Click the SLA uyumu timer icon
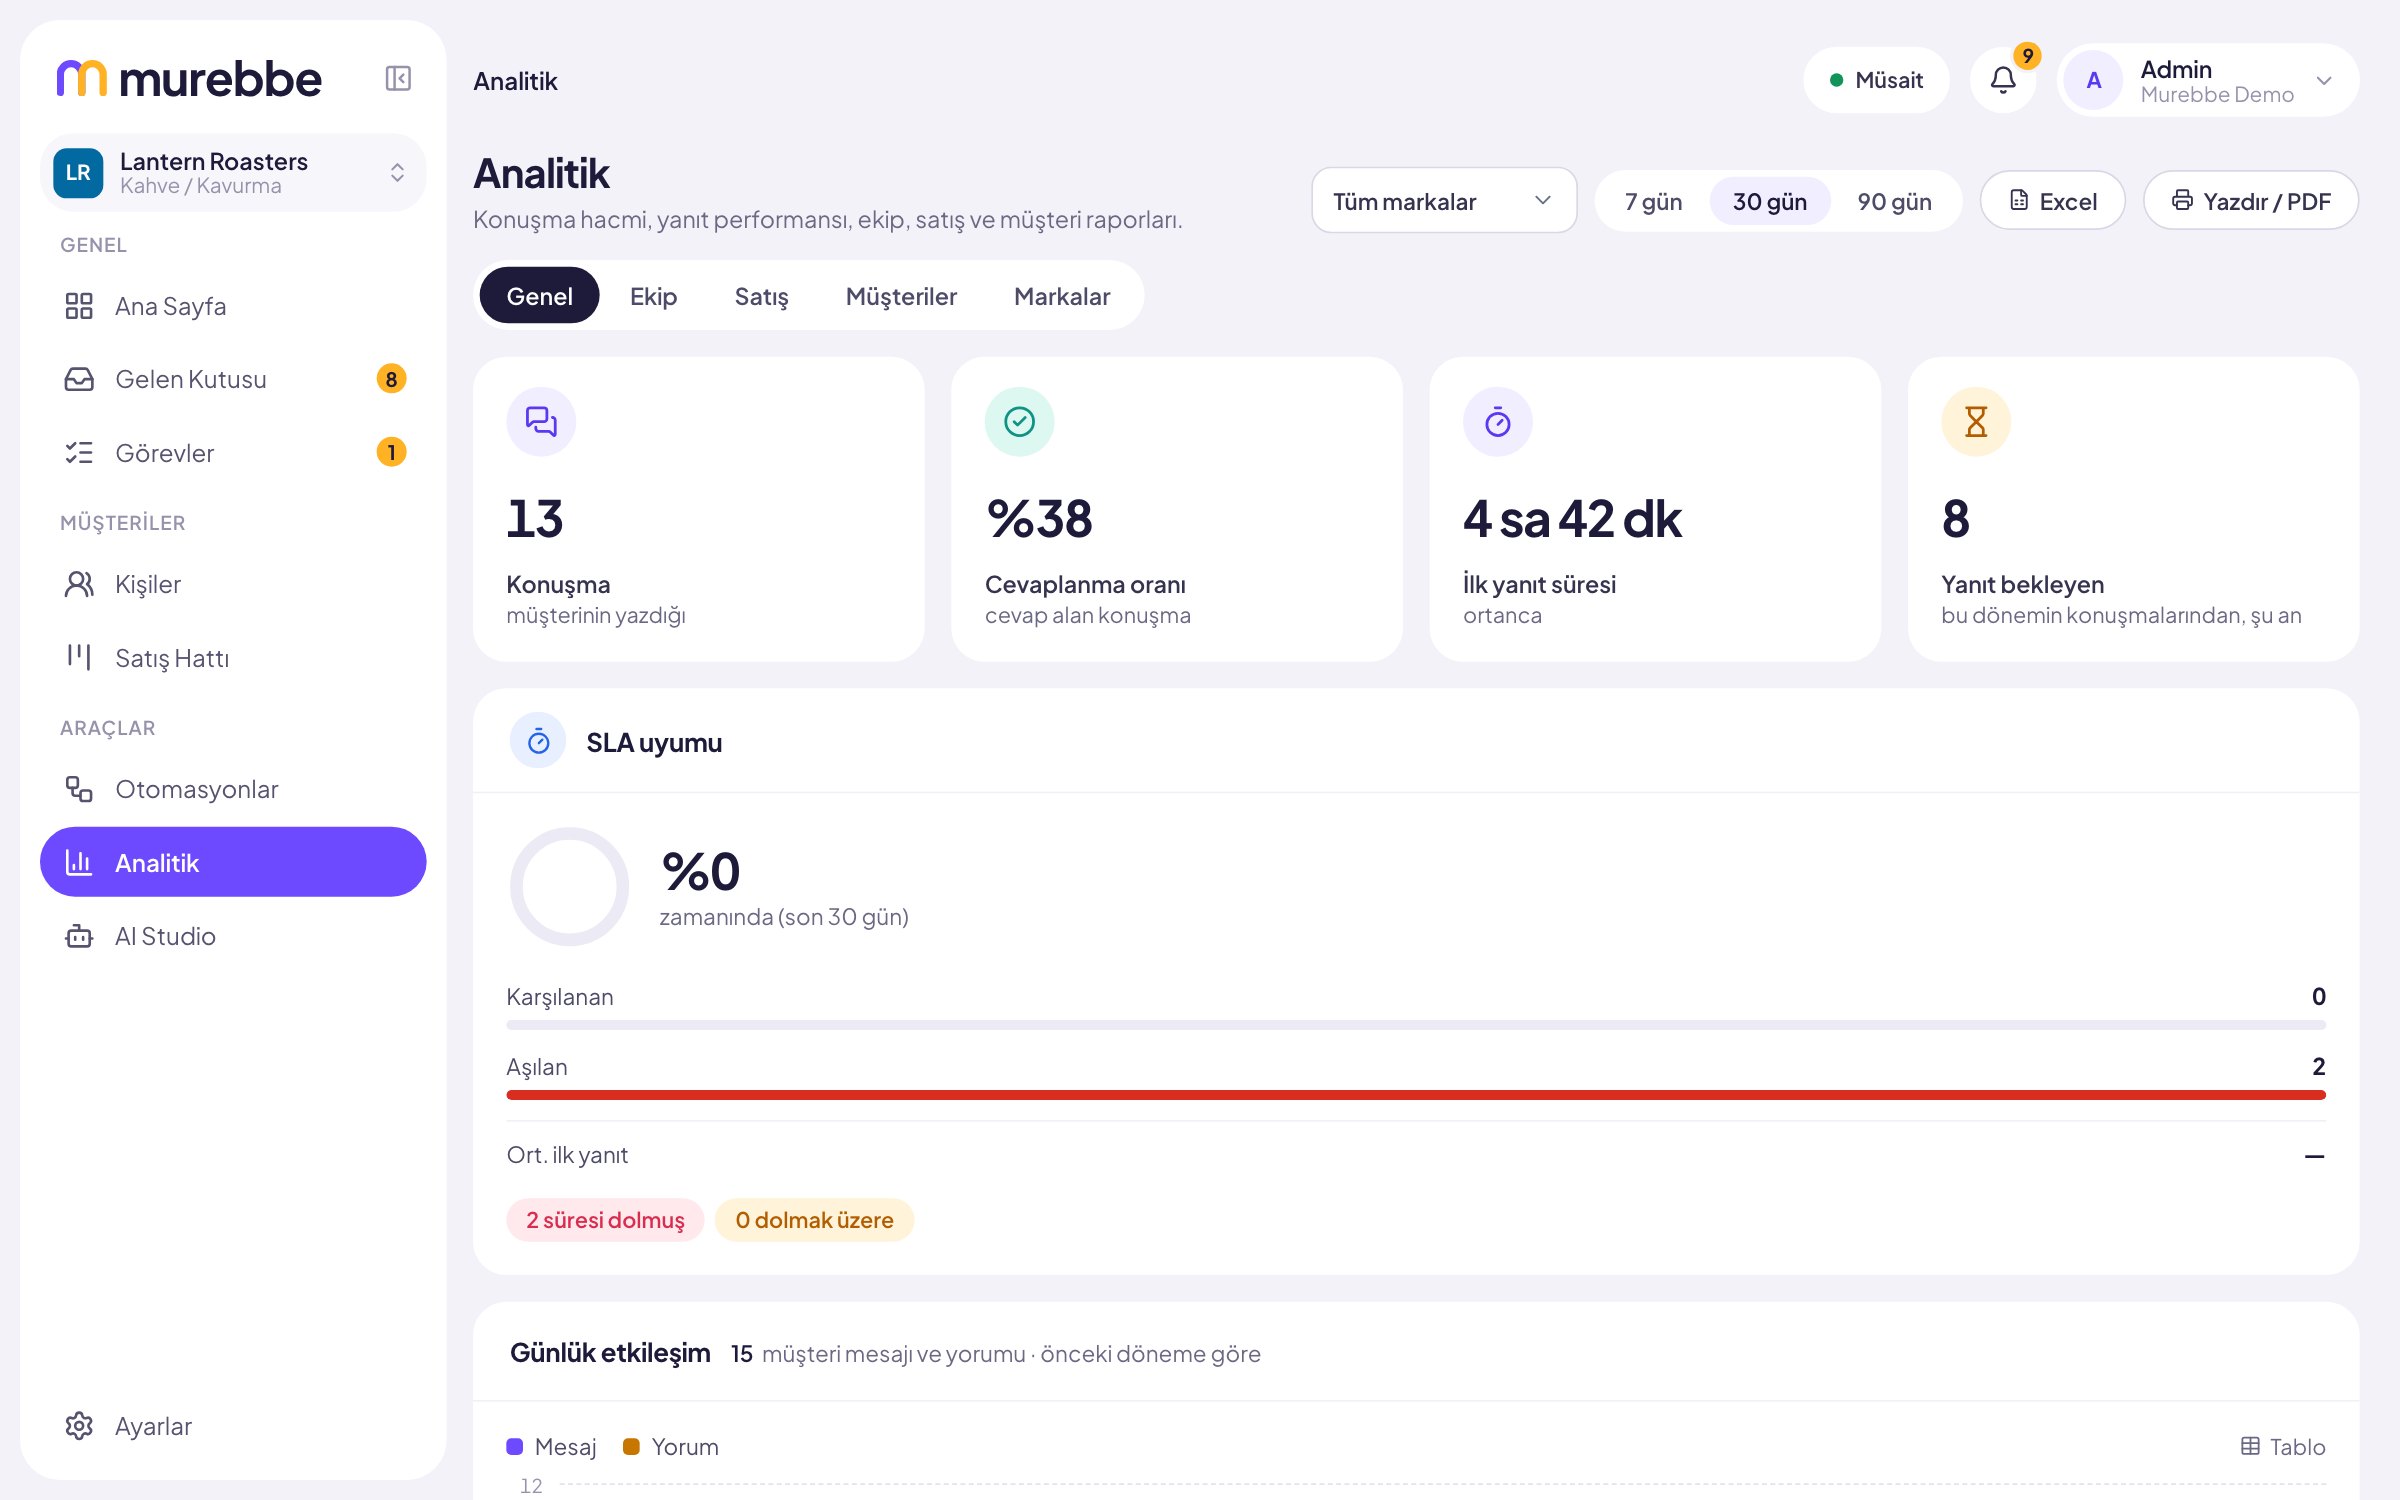The height and width of the screenshot is (1500, 2400). pyautogui.click(x=538, y=741)
